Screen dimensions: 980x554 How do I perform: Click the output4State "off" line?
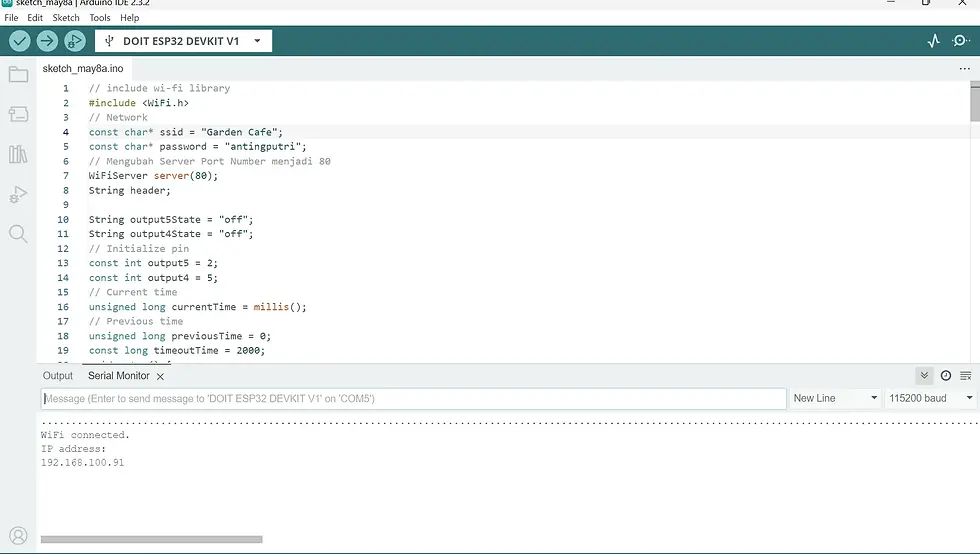click(x=171, y=234)
